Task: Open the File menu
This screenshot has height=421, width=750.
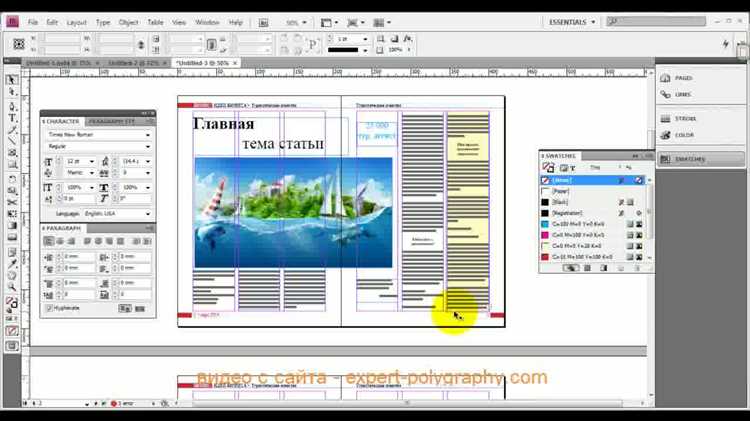Action: click(x=33, y=22)
